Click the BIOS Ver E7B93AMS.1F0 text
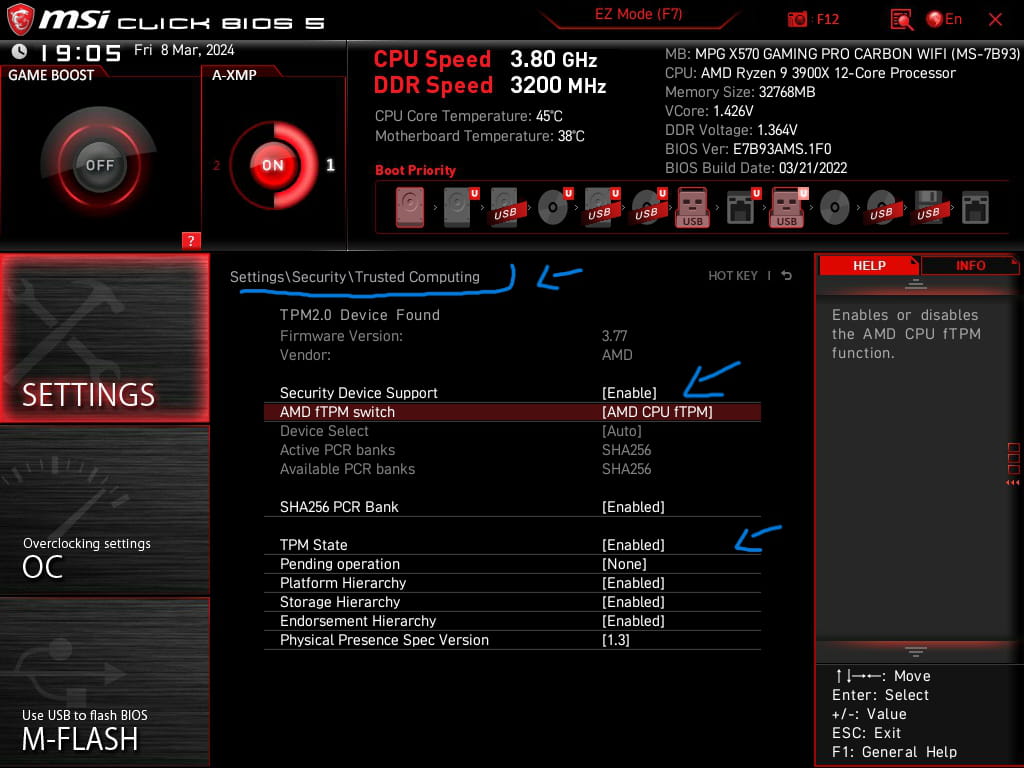The height and width of the screenshot is (768, 1024). tap(748, 149)
